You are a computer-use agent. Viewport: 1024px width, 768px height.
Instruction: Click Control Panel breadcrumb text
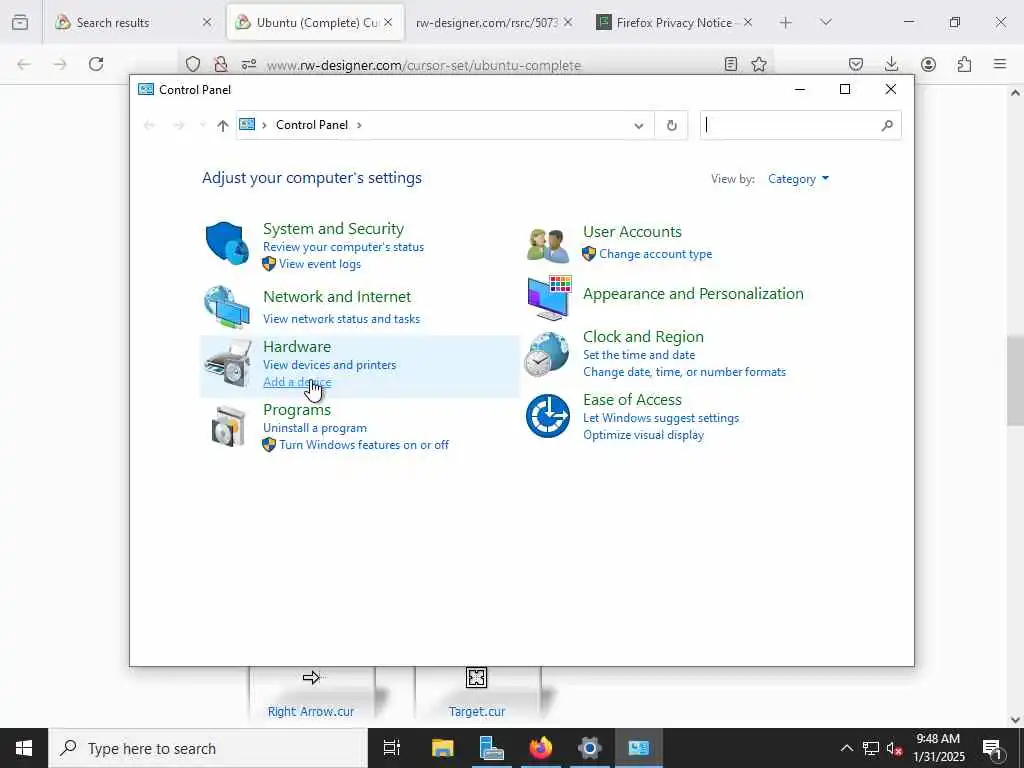(312, 125)
